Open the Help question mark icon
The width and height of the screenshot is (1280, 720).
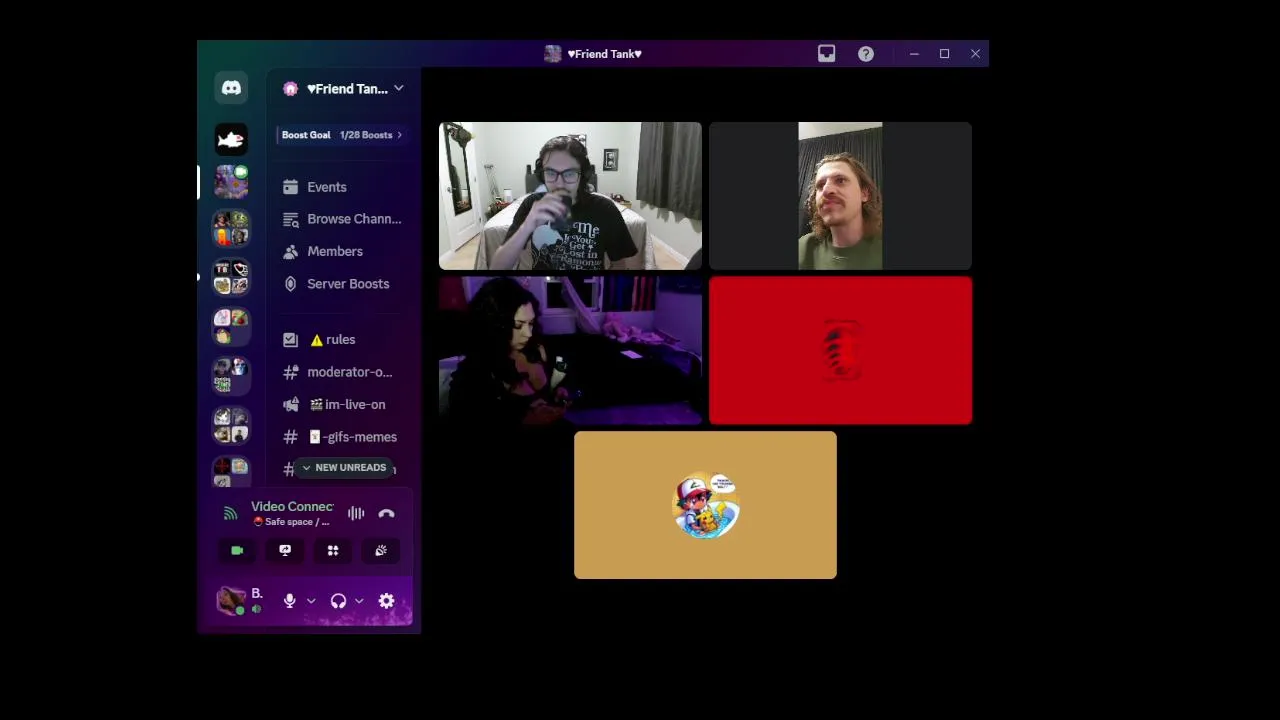click(x=866, y=54)
